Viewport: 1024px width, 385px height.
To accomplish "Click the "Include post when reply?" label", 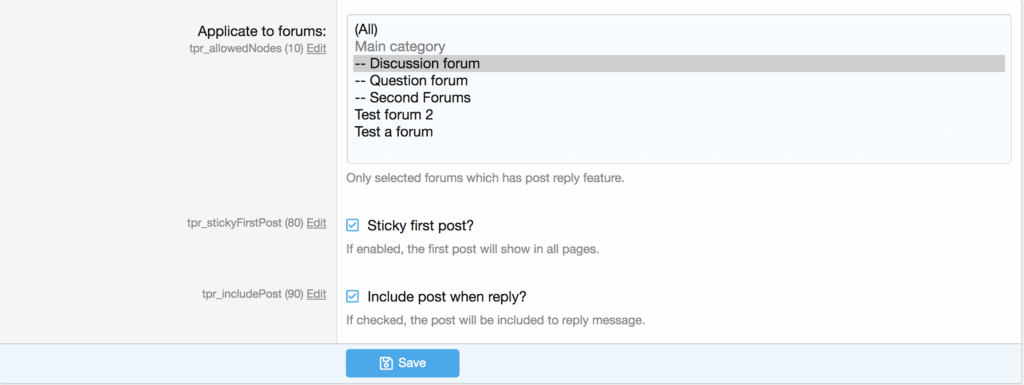I will click(447, 297).
